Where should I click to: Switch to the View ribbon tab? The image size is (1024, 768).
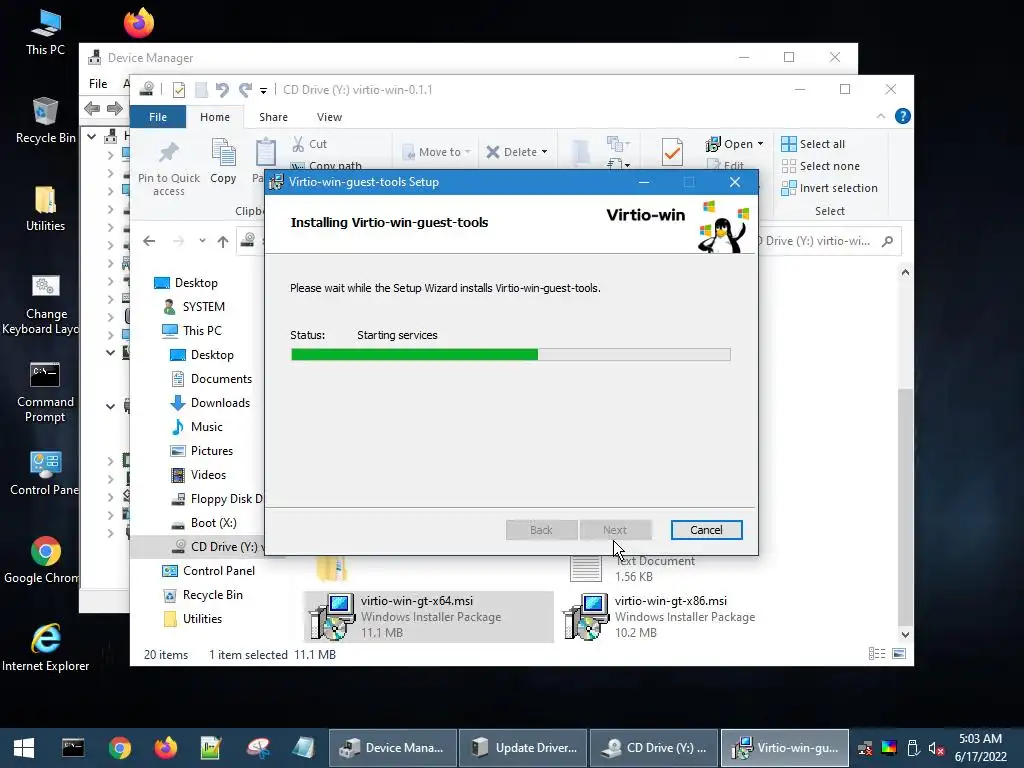[x=329, y=117]
